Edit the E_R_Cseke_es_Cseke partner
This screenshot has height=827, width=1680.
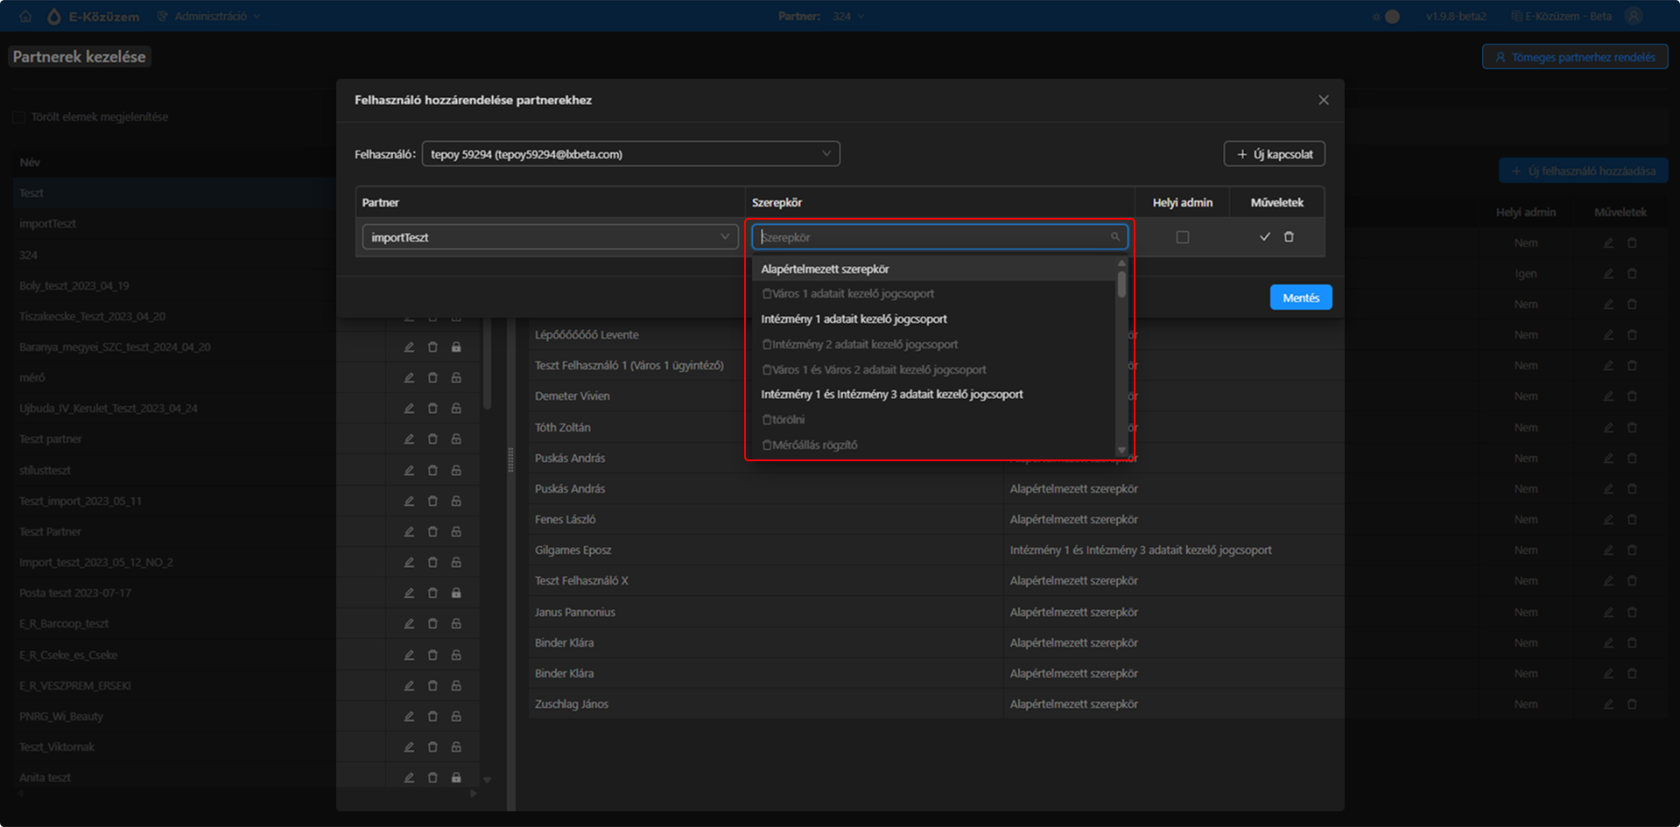point(409,655)
